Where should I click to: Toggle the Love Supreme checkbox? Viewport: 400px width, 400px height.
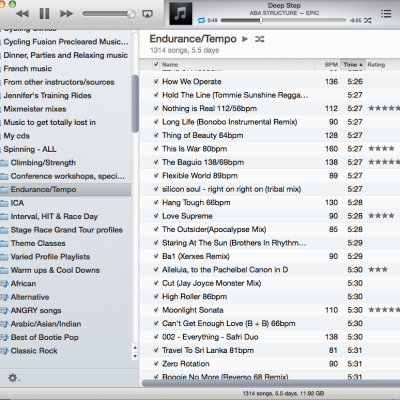point(156,216)
